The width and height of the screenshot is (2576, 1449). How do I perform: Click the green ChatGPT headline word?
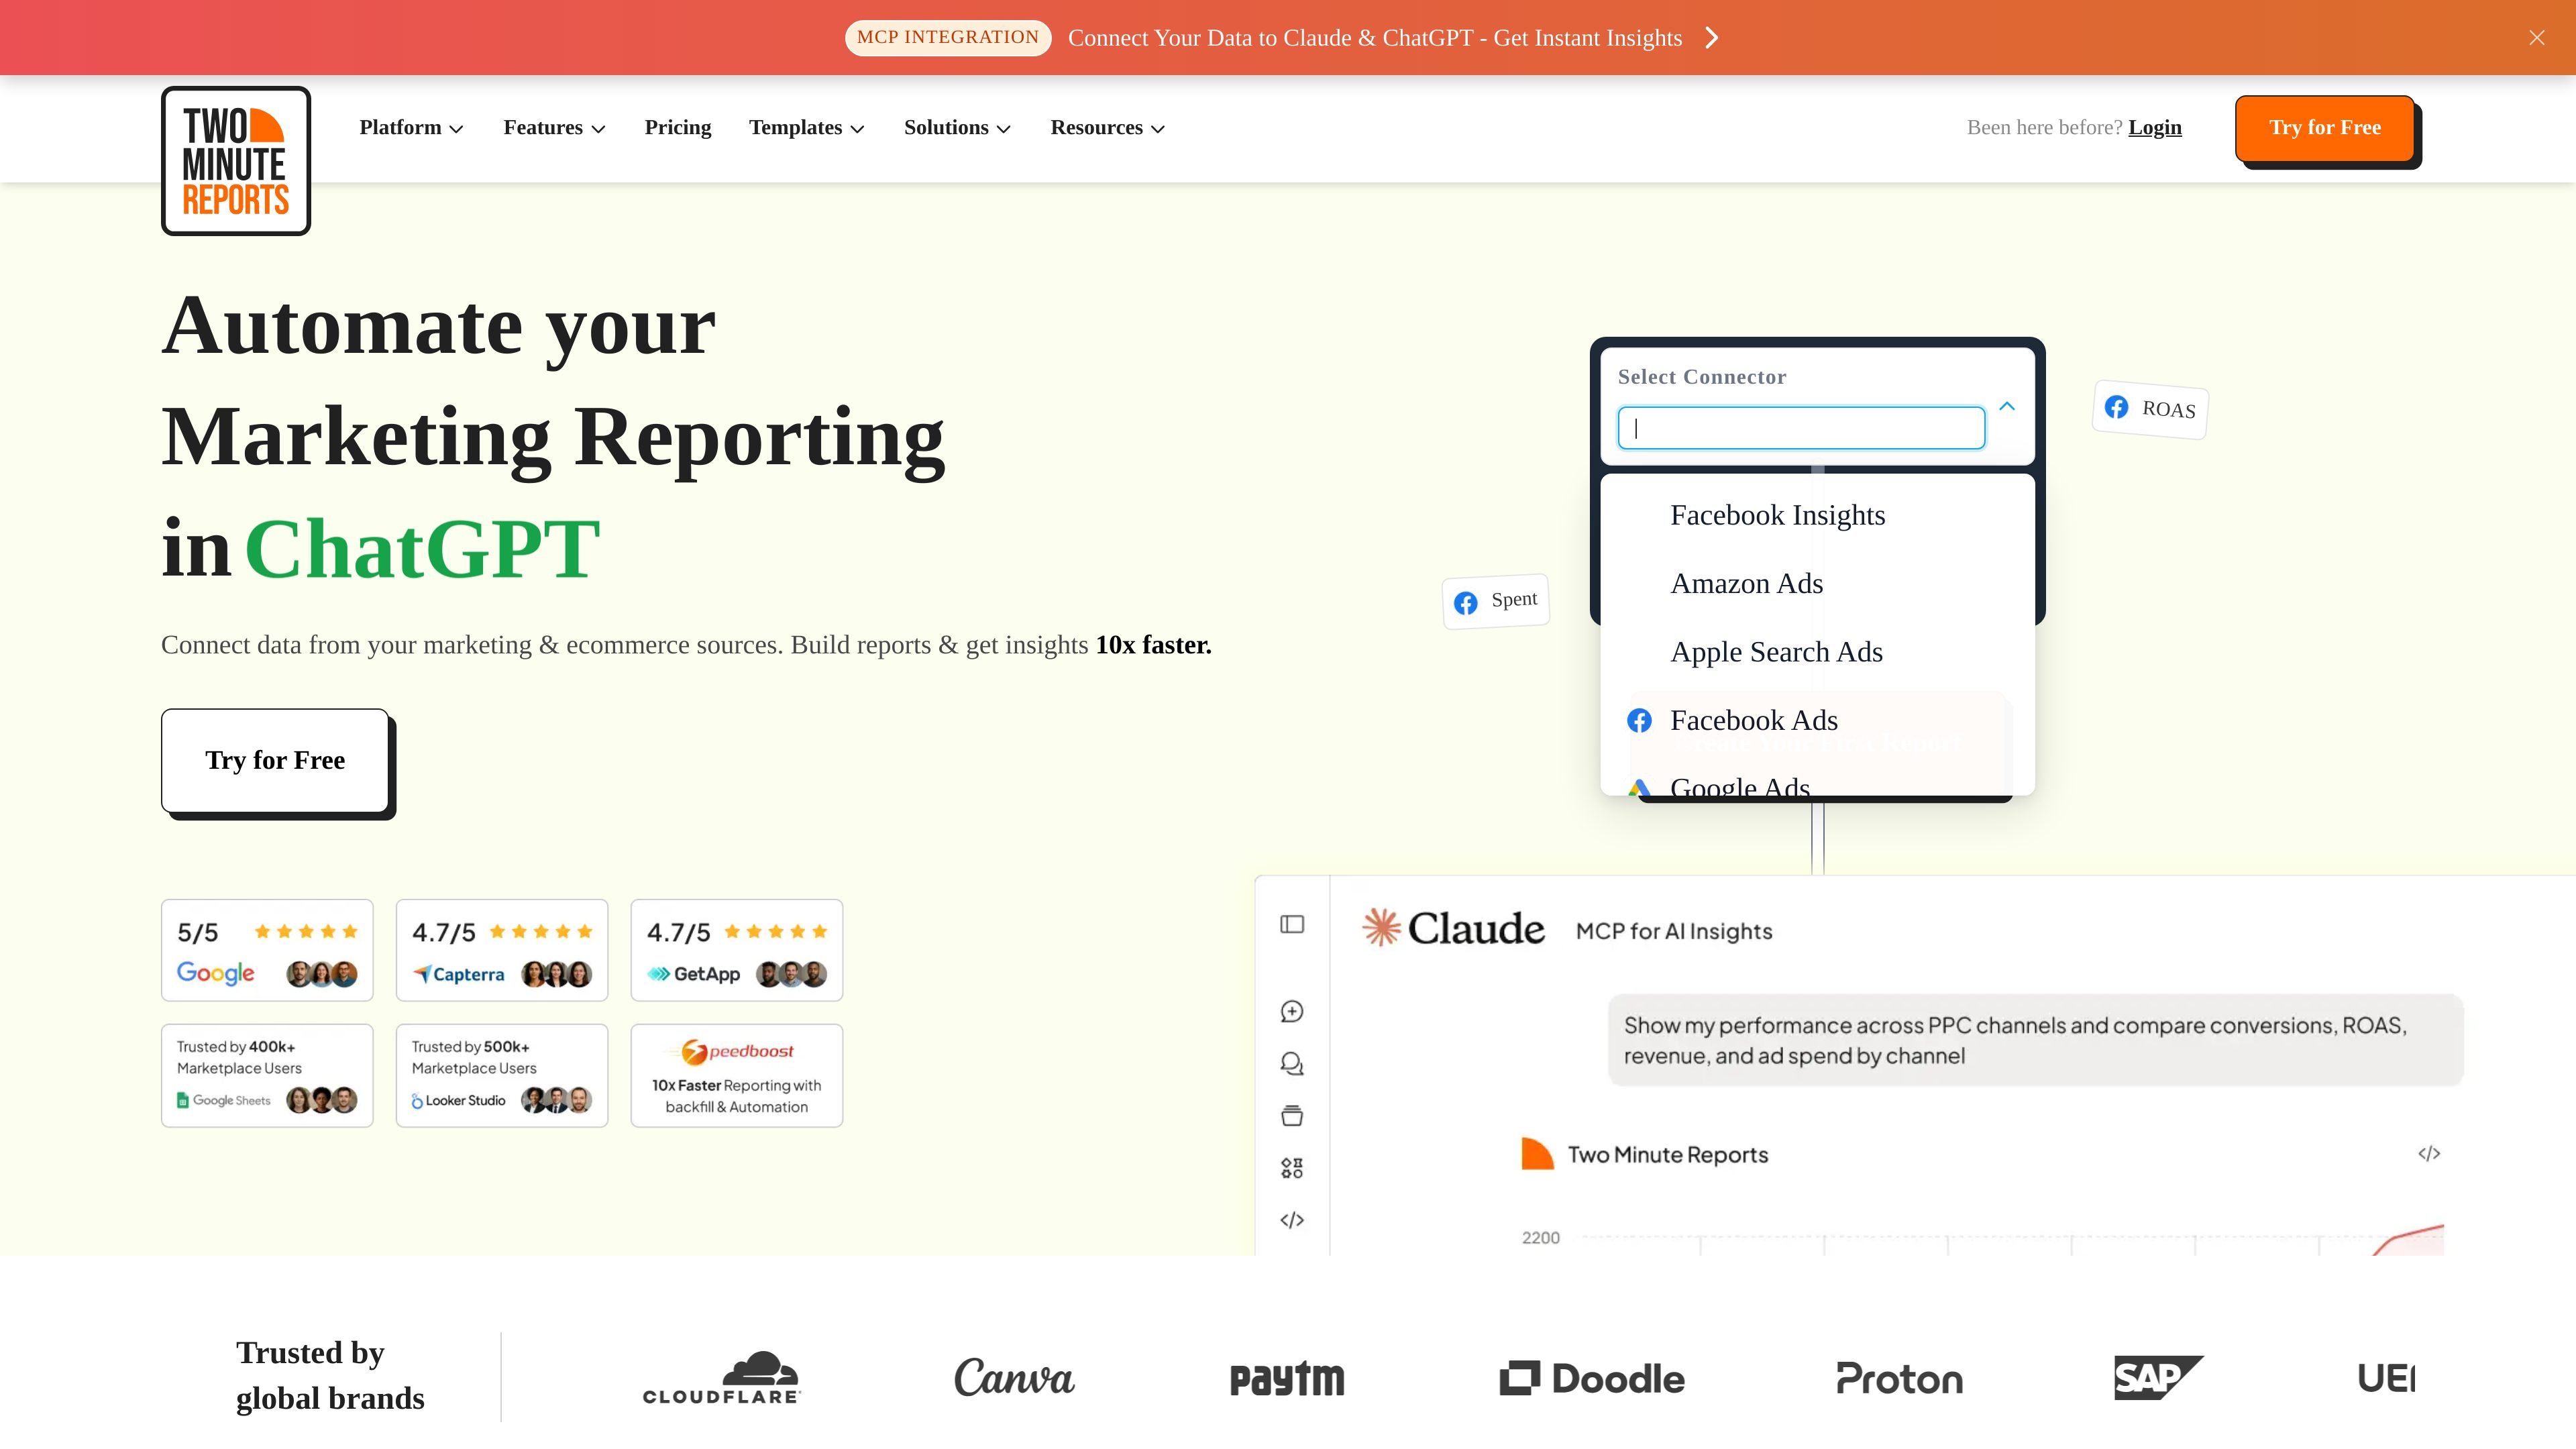click(x=422, y=549)
